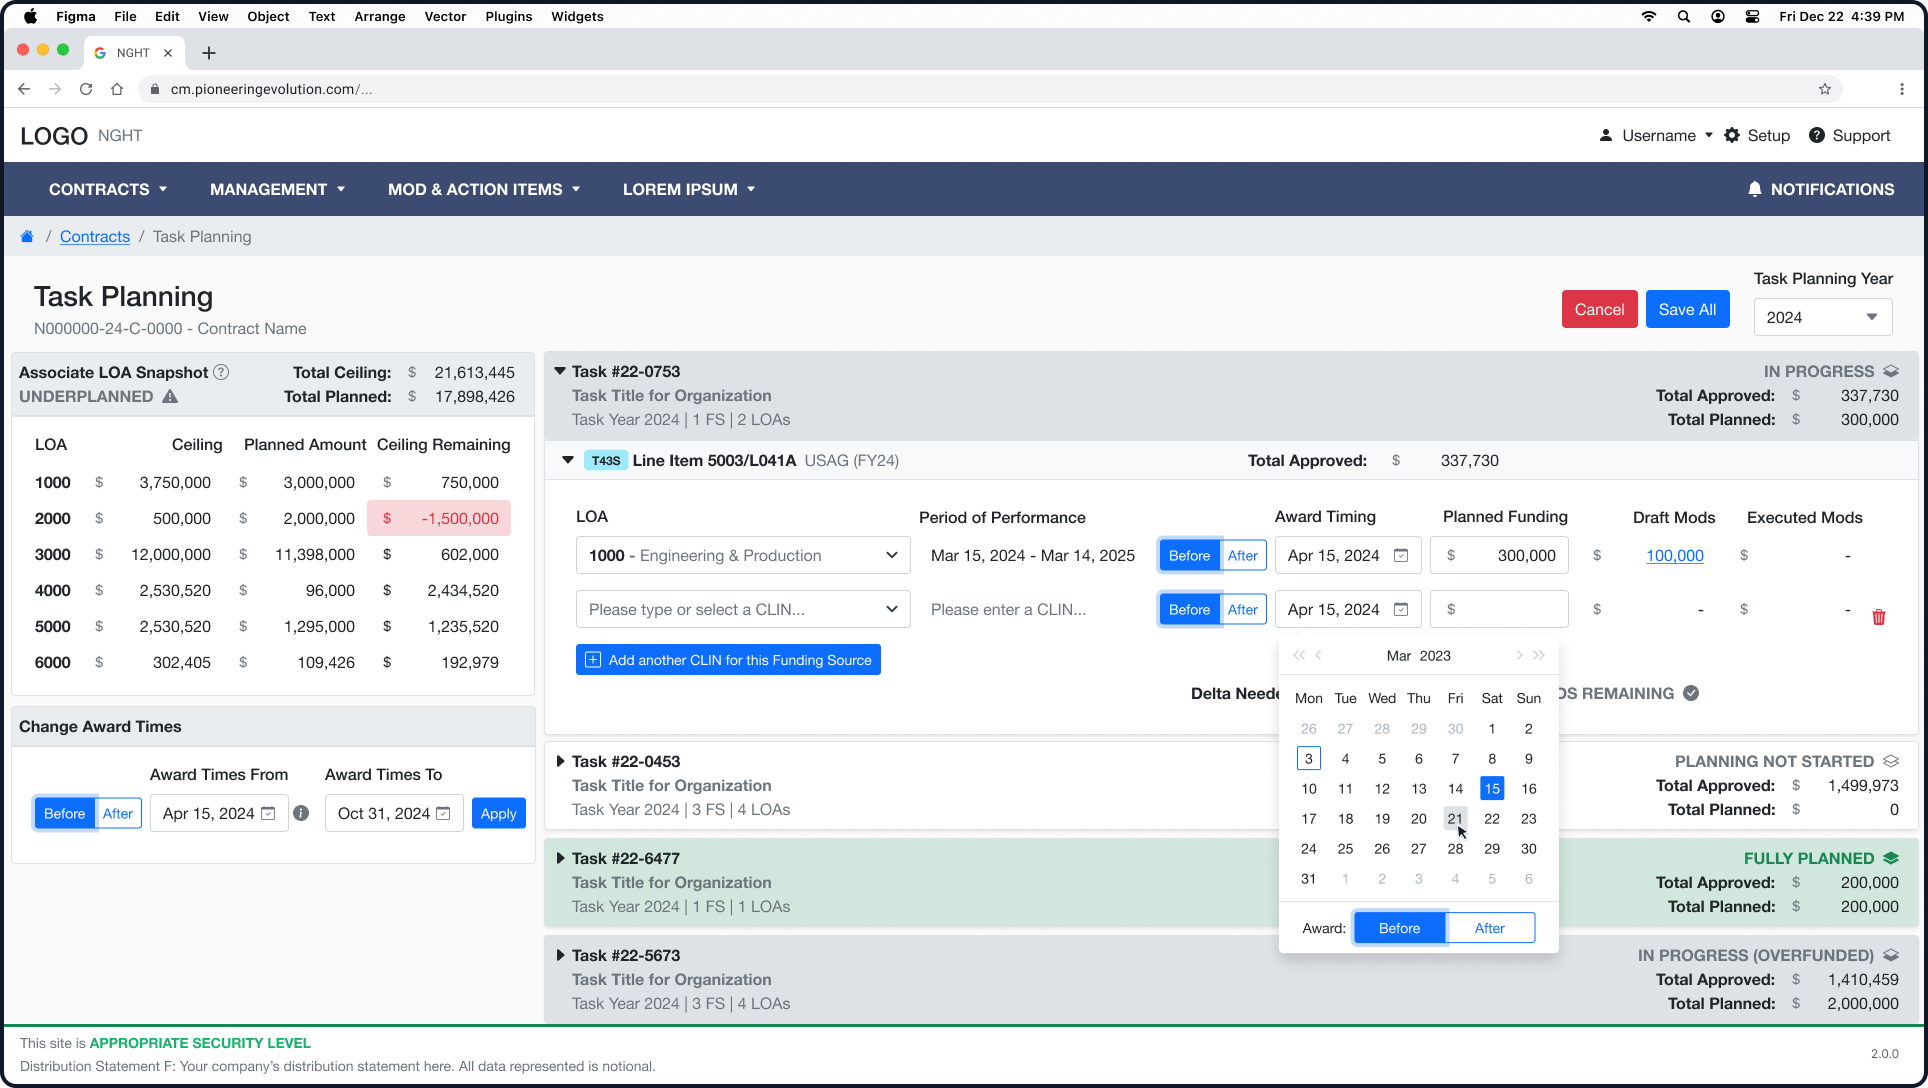
Task: Pick March 21 in the calendar
Action: [1454, 819]
